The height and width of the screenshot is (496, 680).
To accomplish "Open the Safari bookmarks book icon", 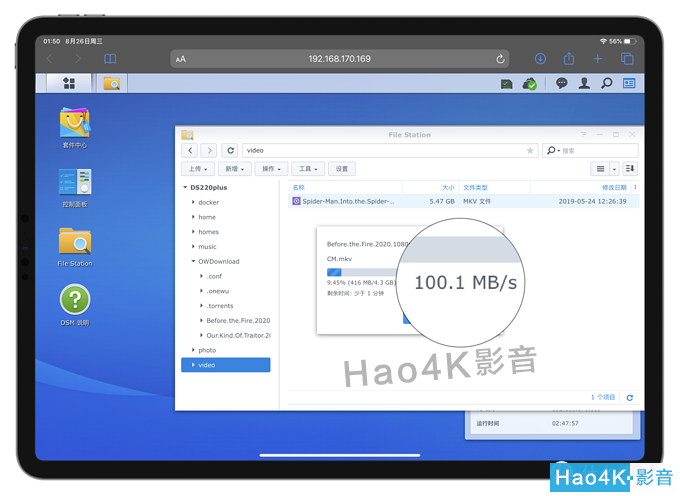I will pos(110,59).
